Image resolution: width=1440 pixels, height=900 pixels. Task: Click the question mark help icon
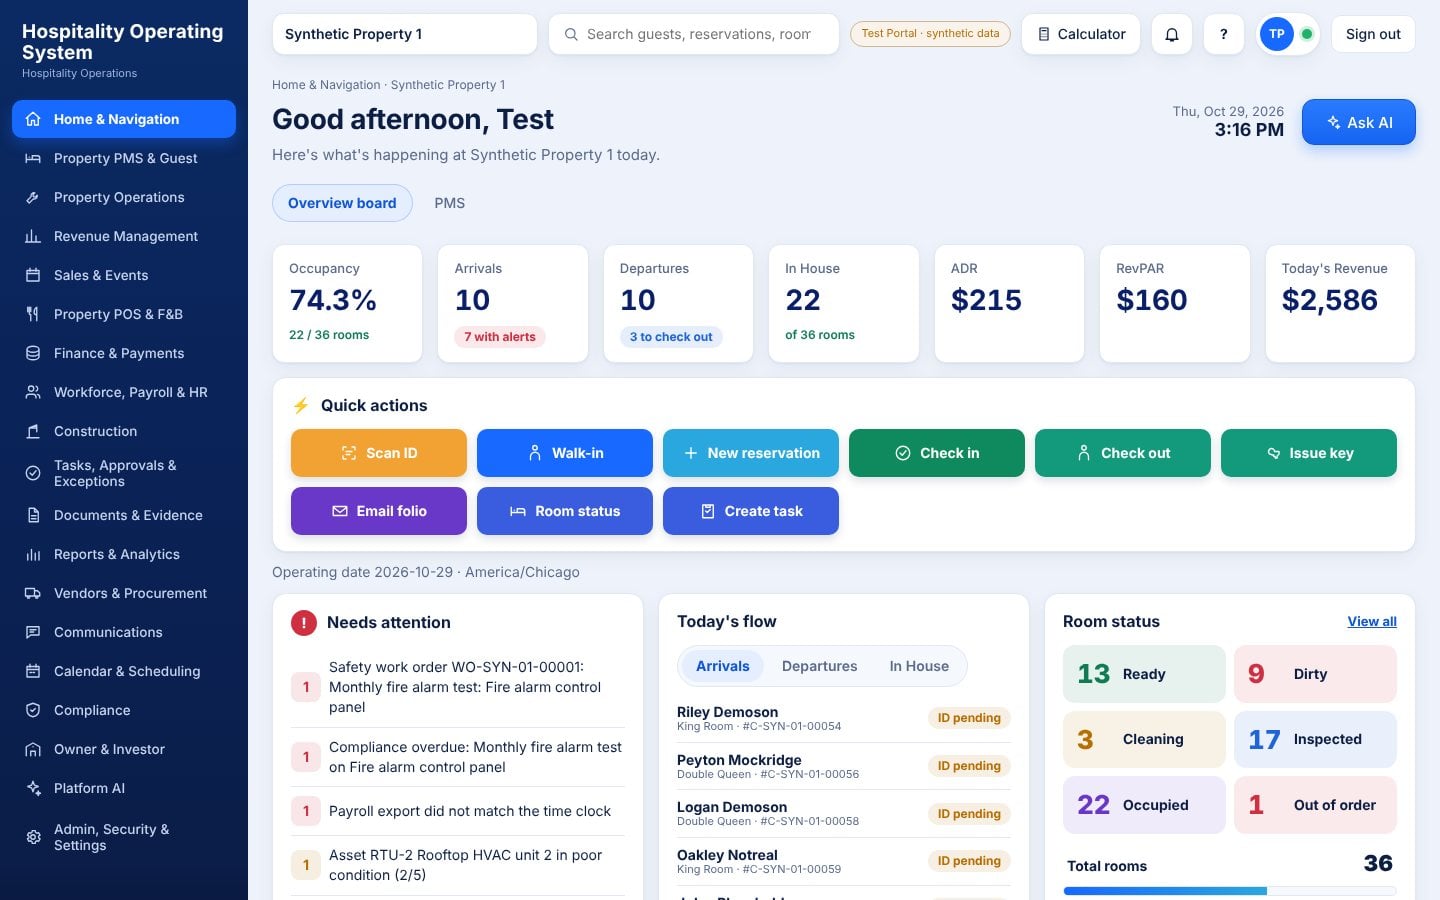[1223, 34]
